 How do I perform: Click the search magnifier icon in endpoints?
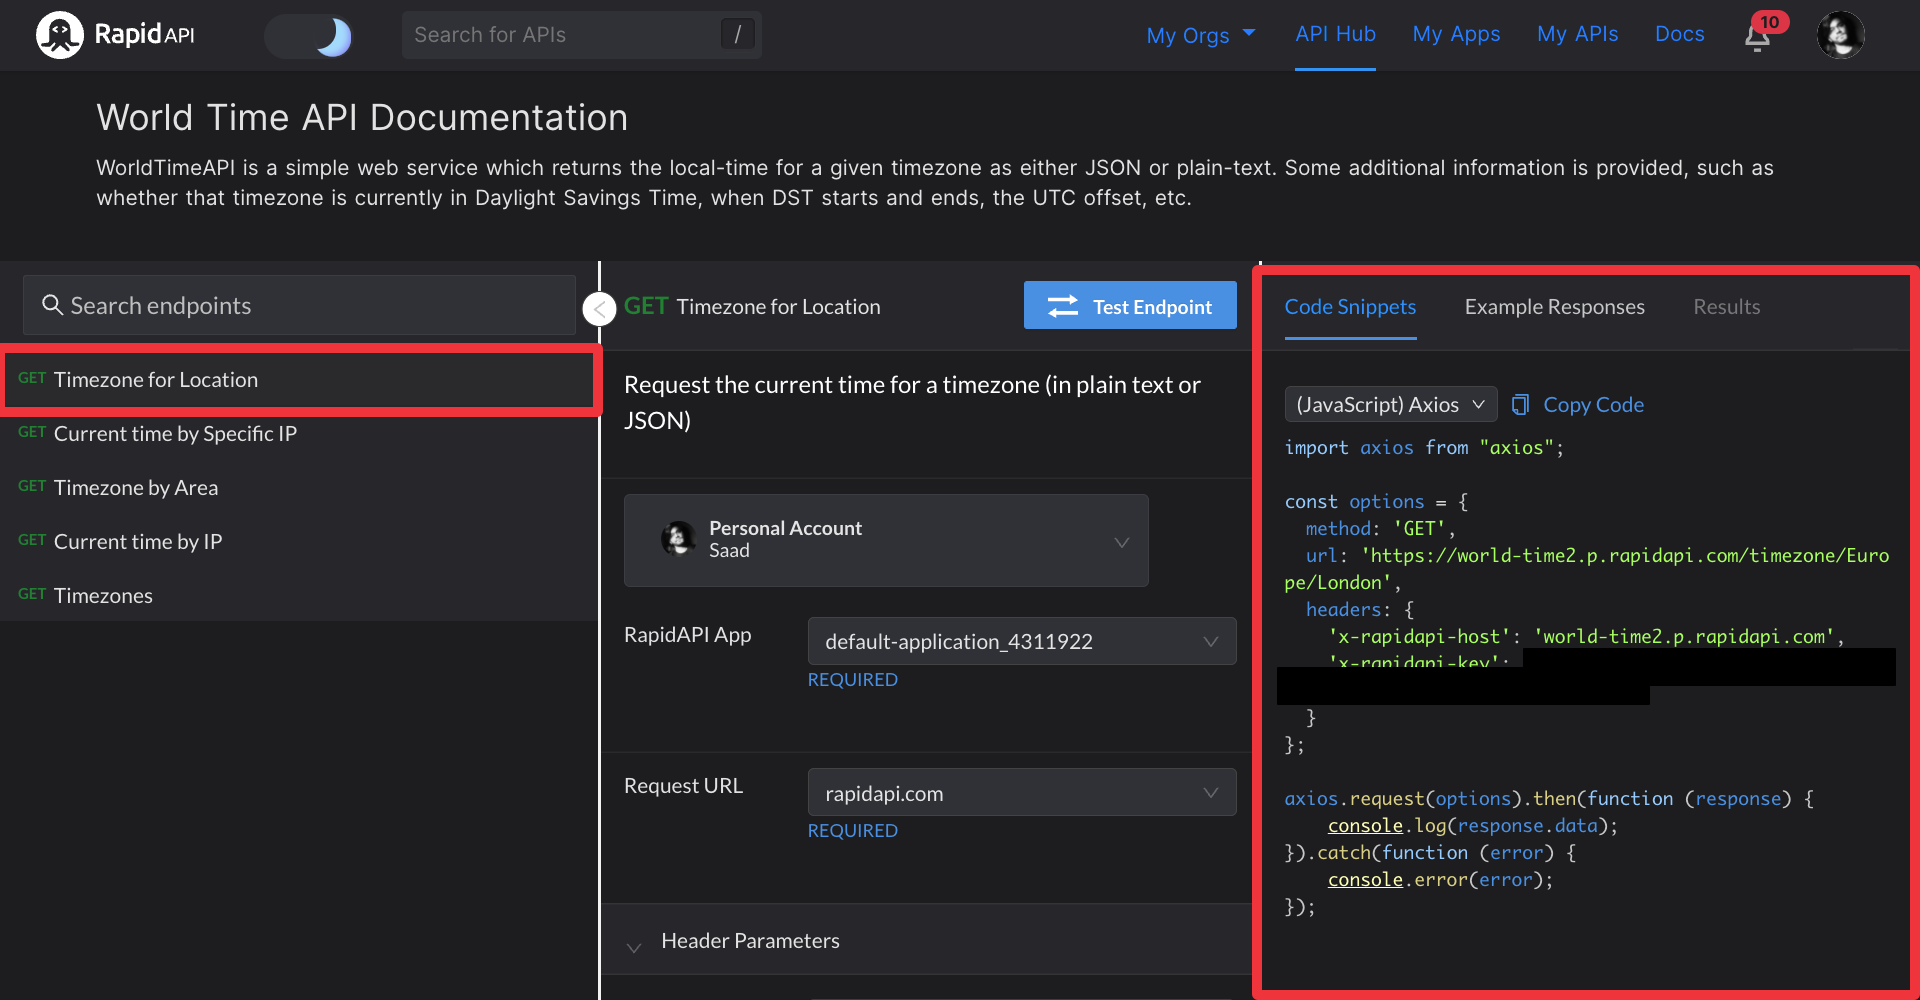click(x=52, y=305)
